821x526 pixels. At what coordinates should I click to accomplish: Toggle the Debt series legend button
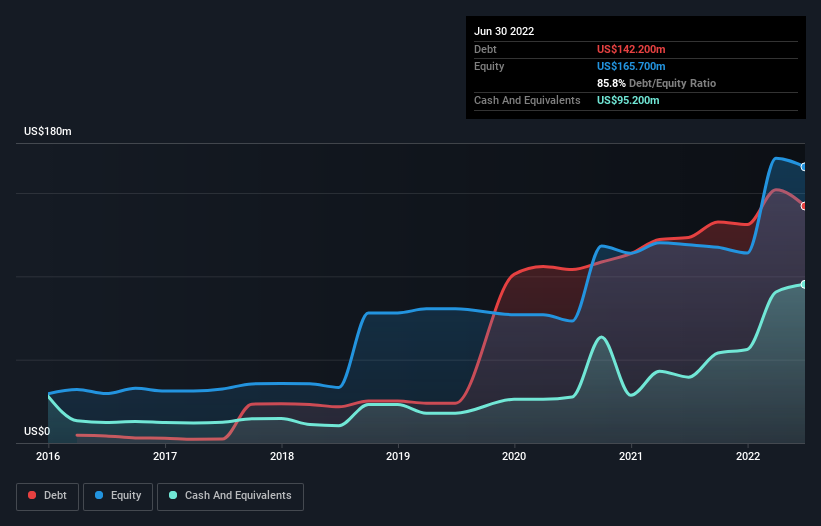pyautogui.click(x=48, y=496)
